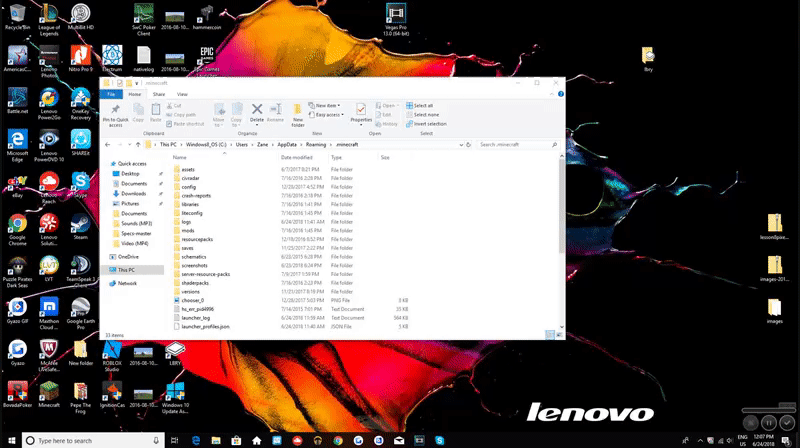This screenshot has height=448, width=800.
Task: Open Skype from the taskbar
Action: pos(439,440)
